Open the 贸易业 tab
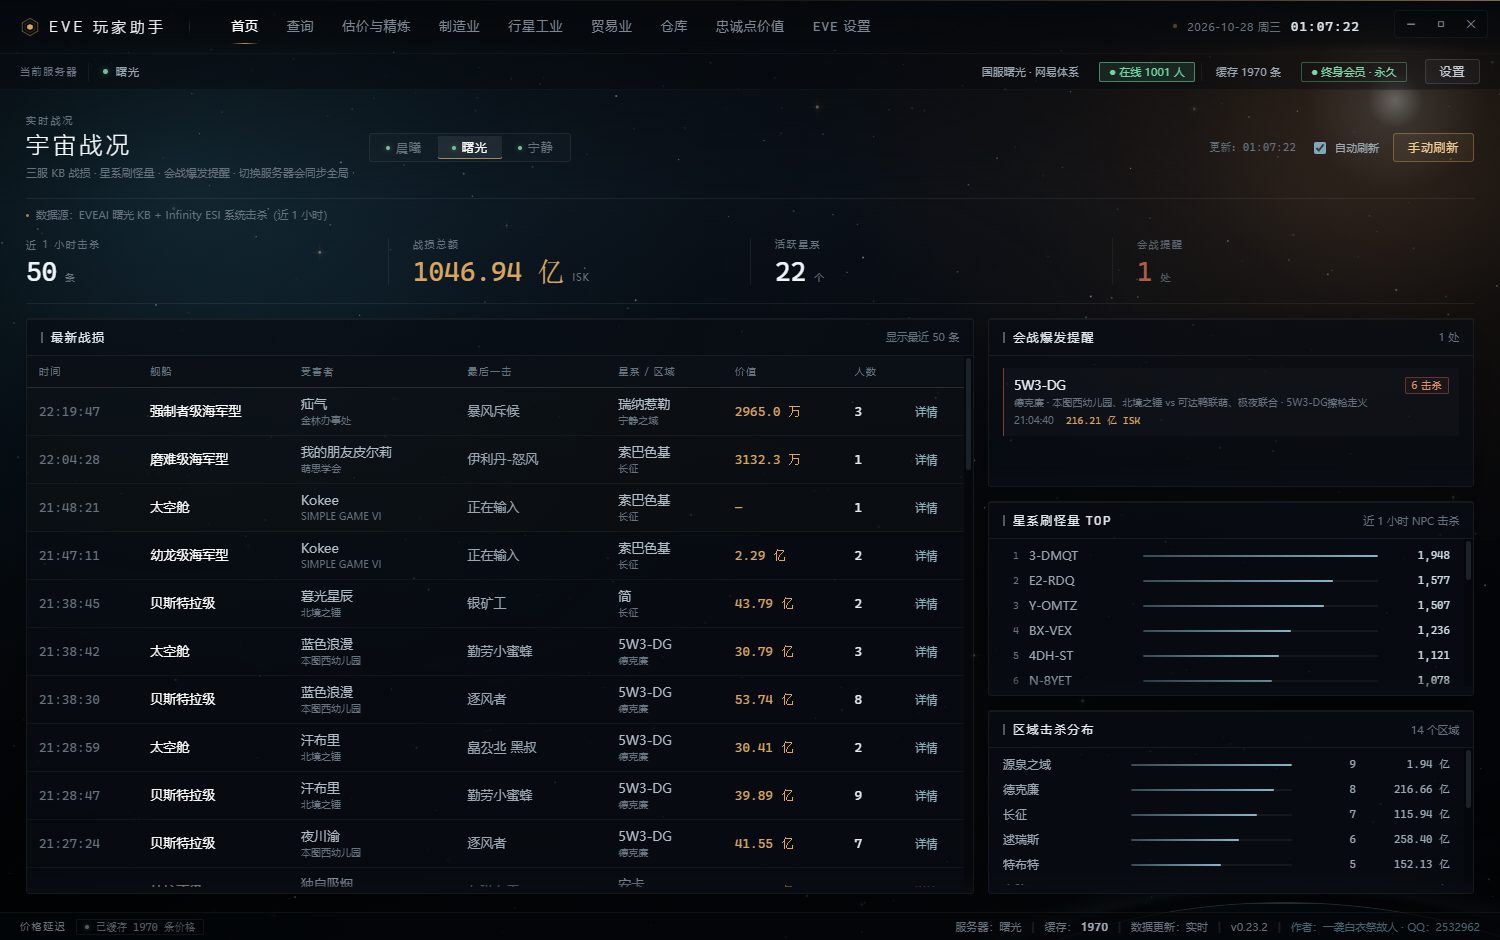 point(611,27)
